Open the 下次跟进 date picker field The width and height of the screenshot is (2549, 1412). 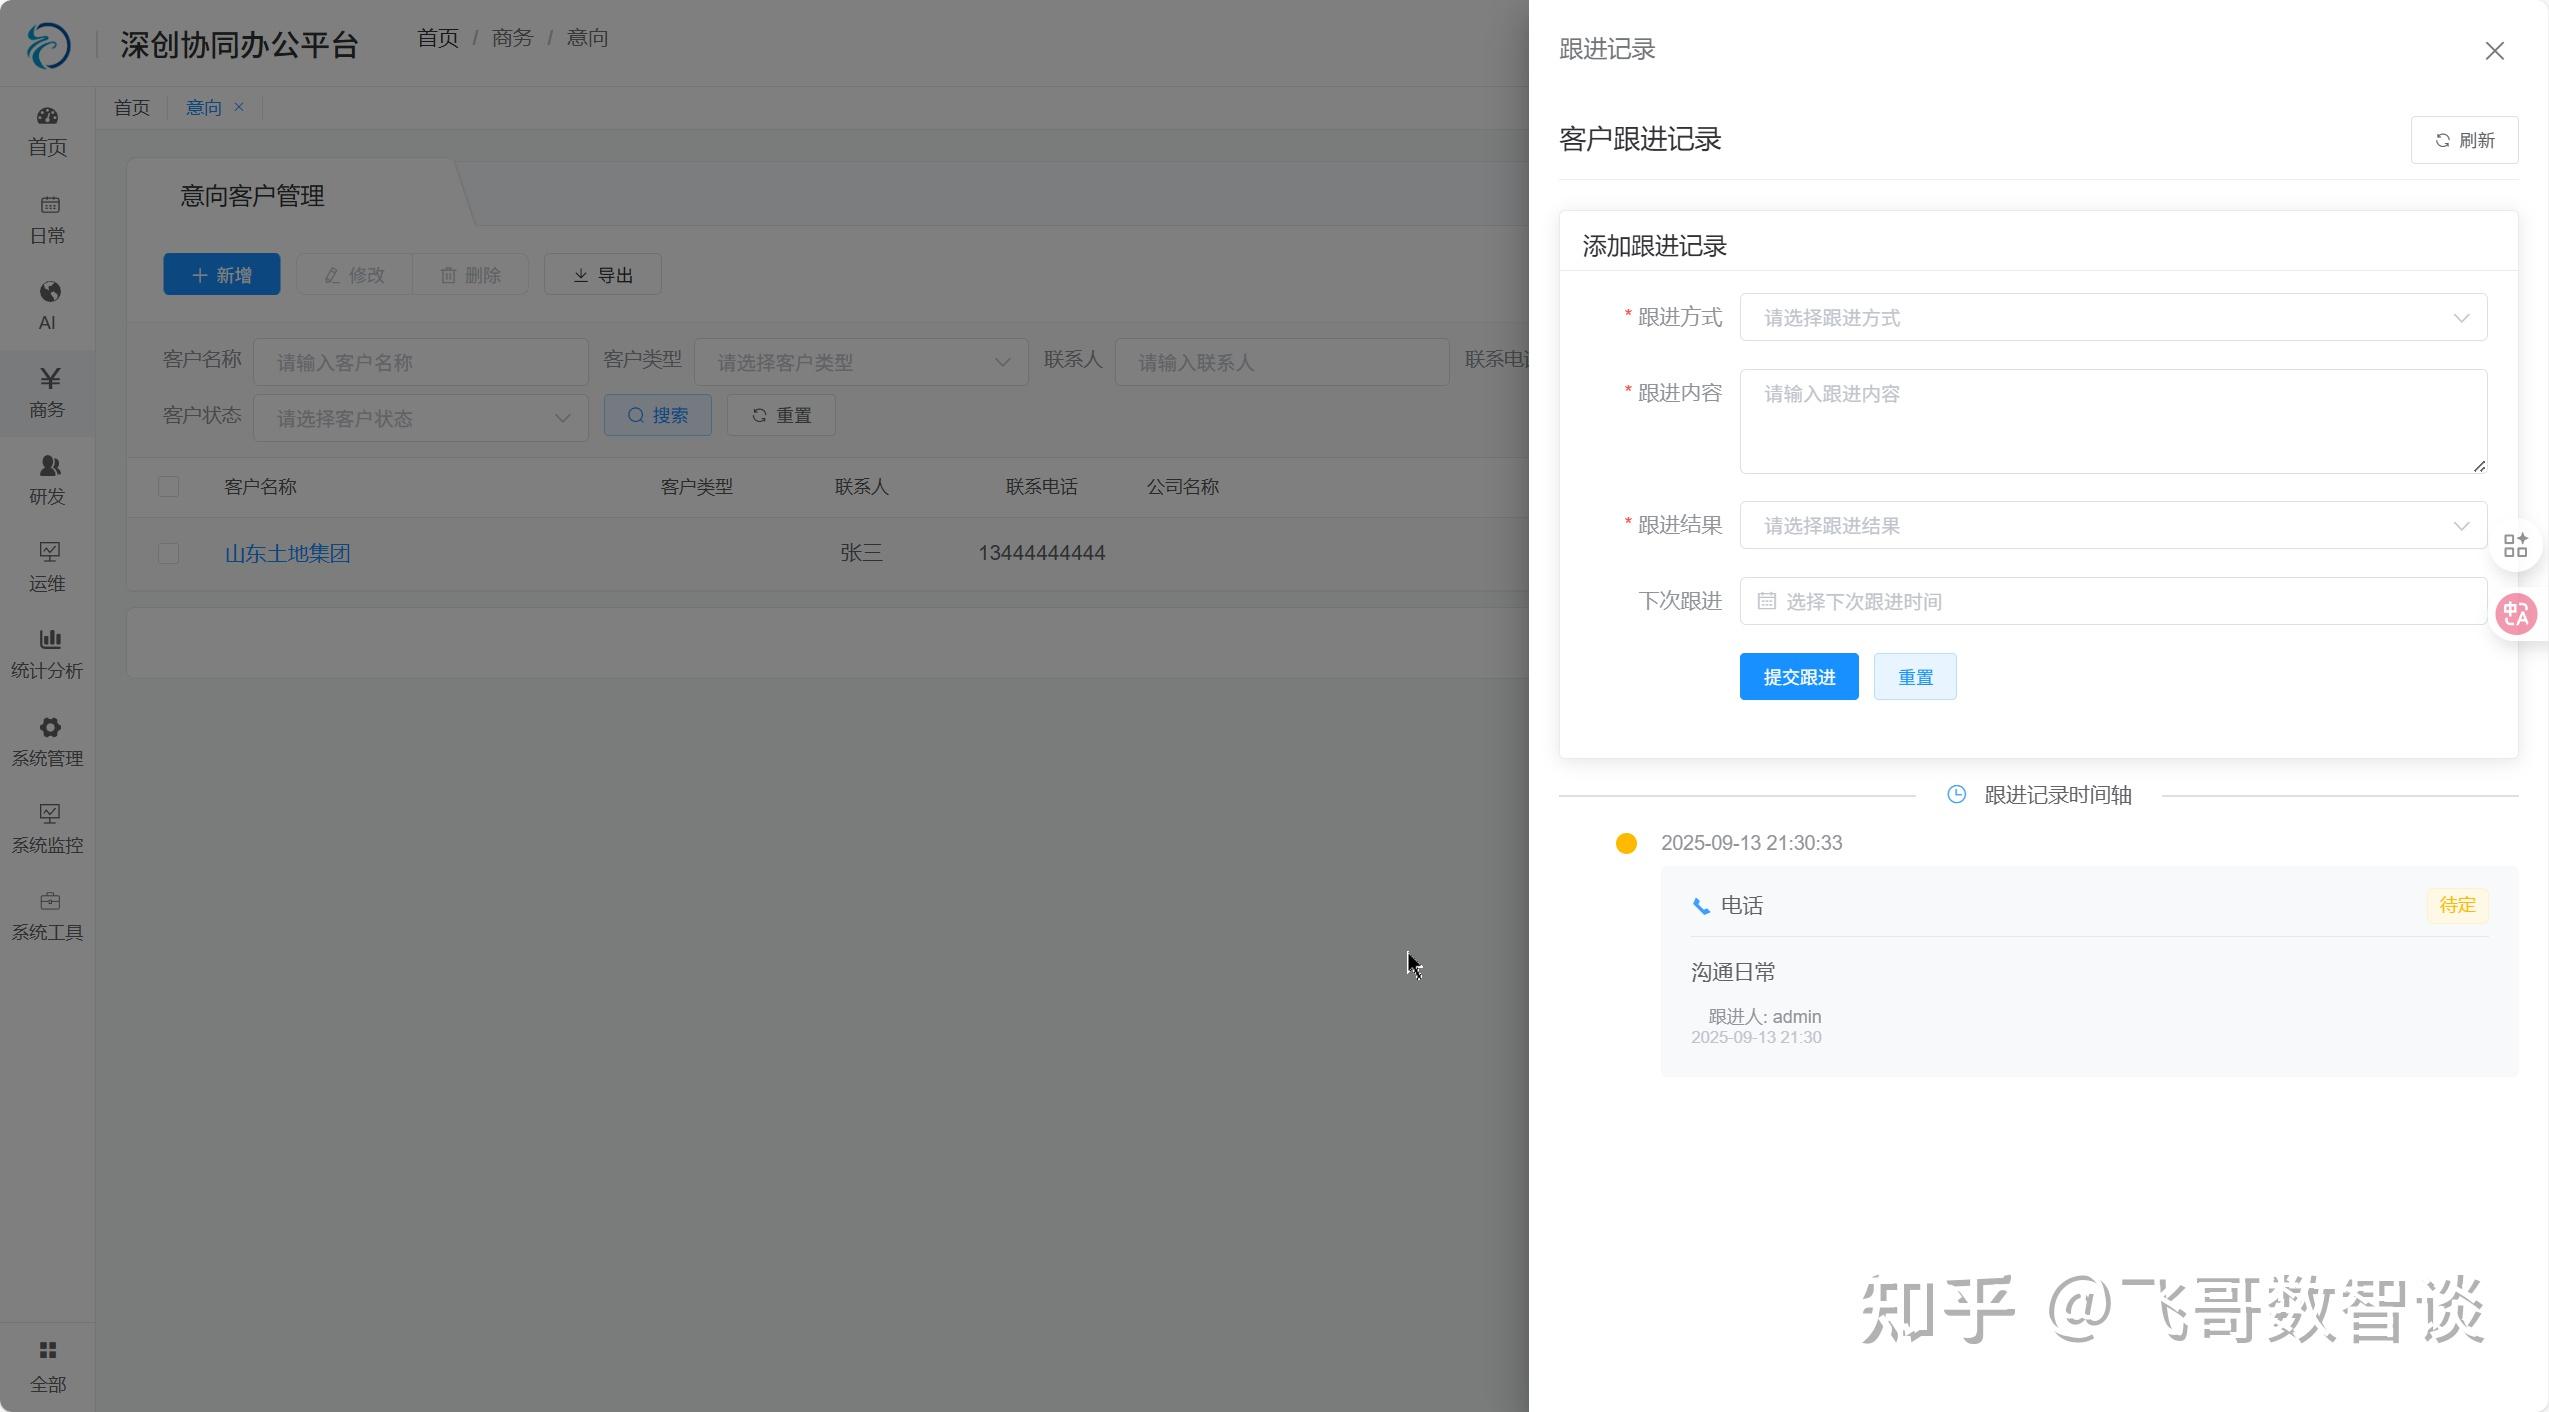tap(2112, 601)
